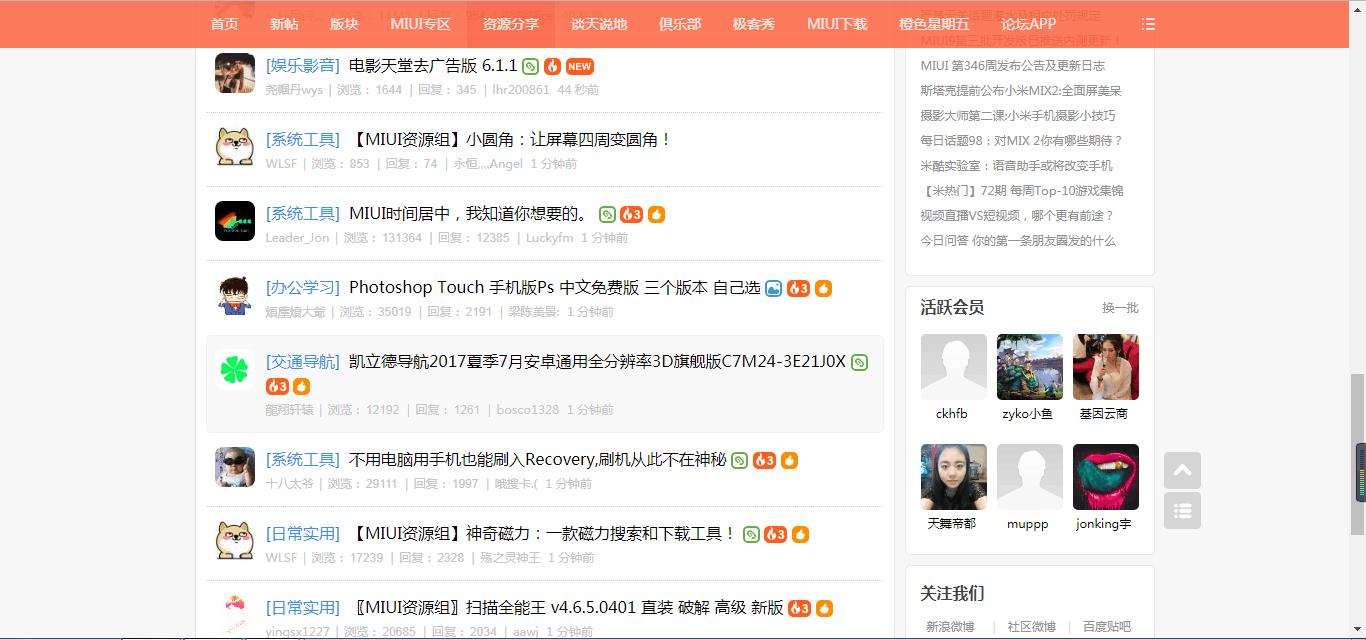Open the forum menu via hamburger icon

coord(1147,24)
